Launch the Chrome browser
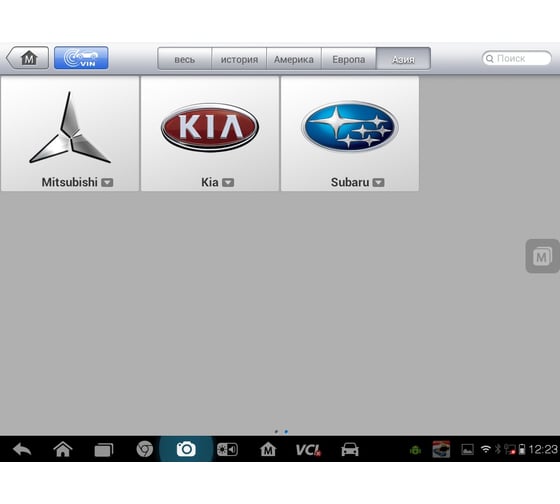This screenshot has height=504, width=560. pyautogui.click(x=145, y=449)
